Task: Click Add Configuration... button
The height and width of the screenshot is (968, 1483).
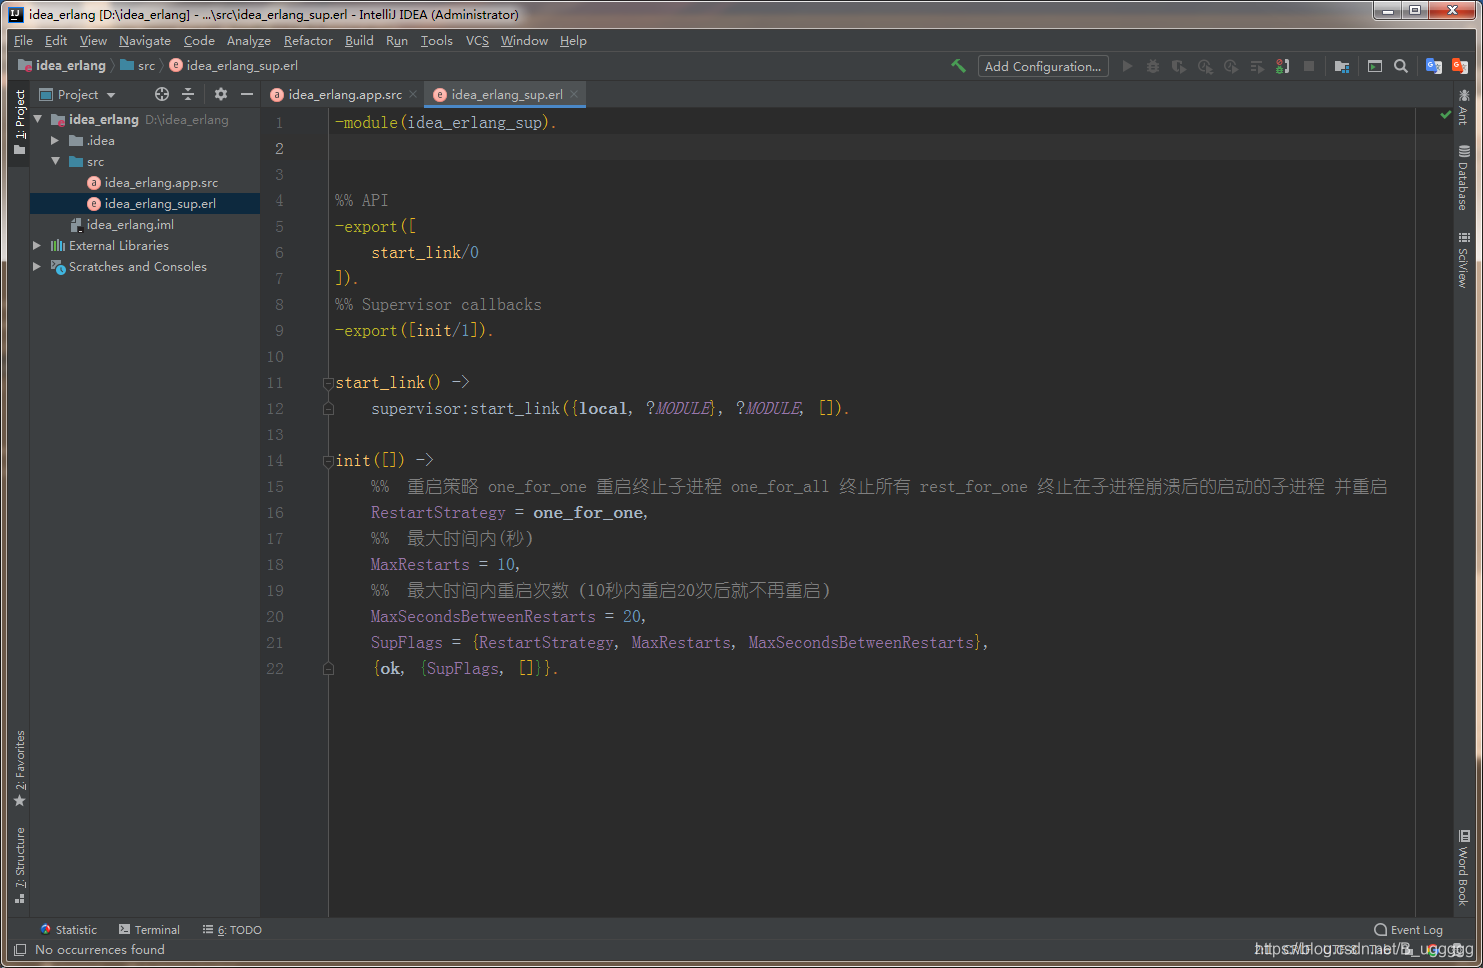Action: (1043, 66)
